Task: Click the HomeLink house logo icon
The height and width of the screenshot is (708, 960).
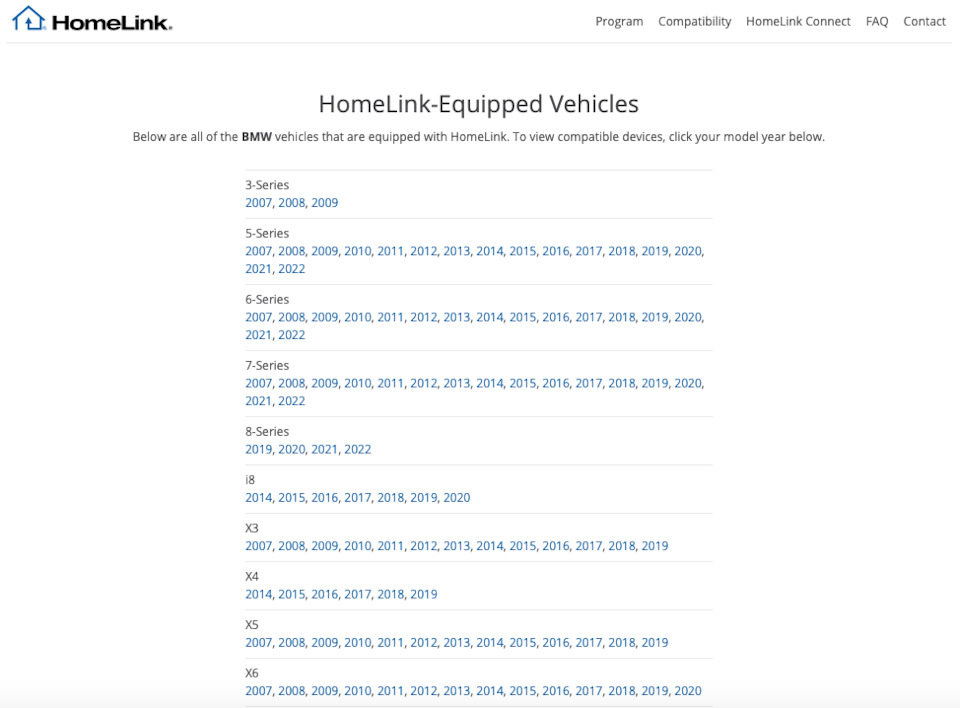Action: pyautogui.click(x=28, y=20)
